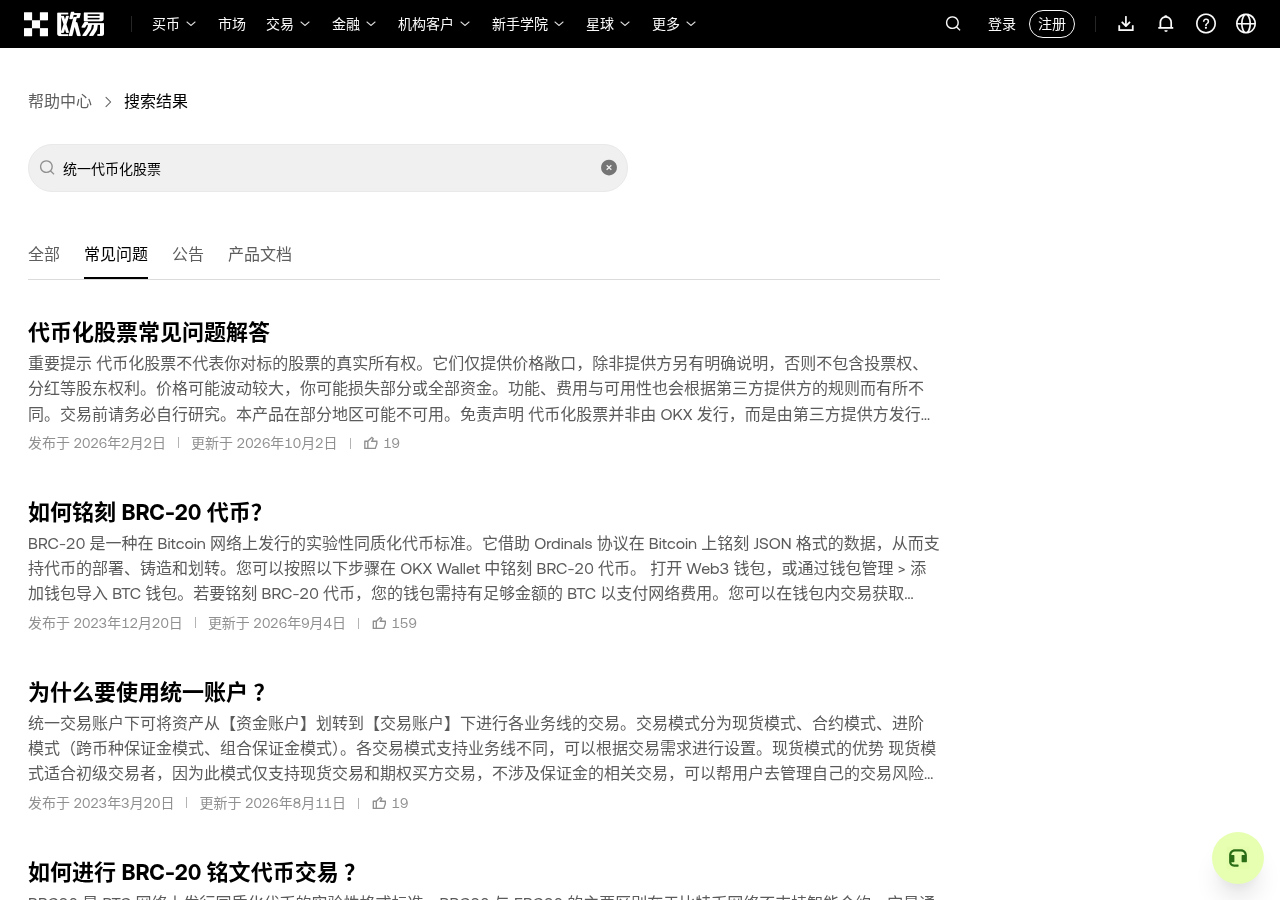This screenshot has height=900, width=1280.
Task: Click the help question mark icon
Action: coord(1206,24)
